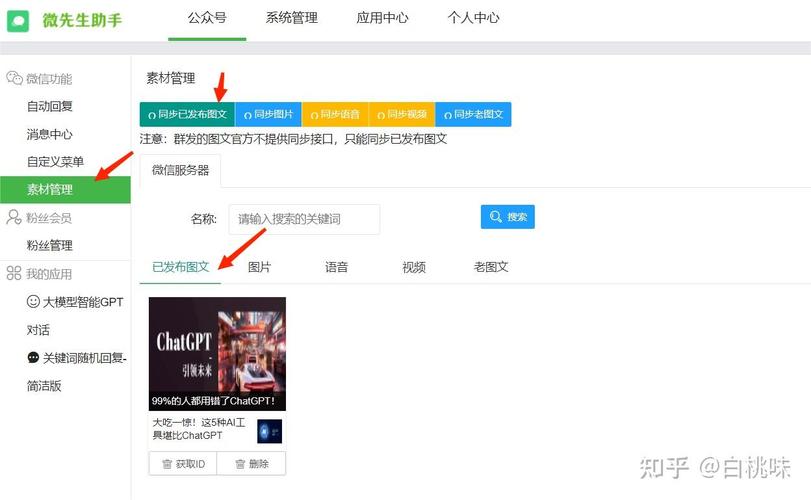The height and width of the screenshot is (500, 811).
Task: Focus the 名称 keyword search field
Action: (x=304, y=219)
